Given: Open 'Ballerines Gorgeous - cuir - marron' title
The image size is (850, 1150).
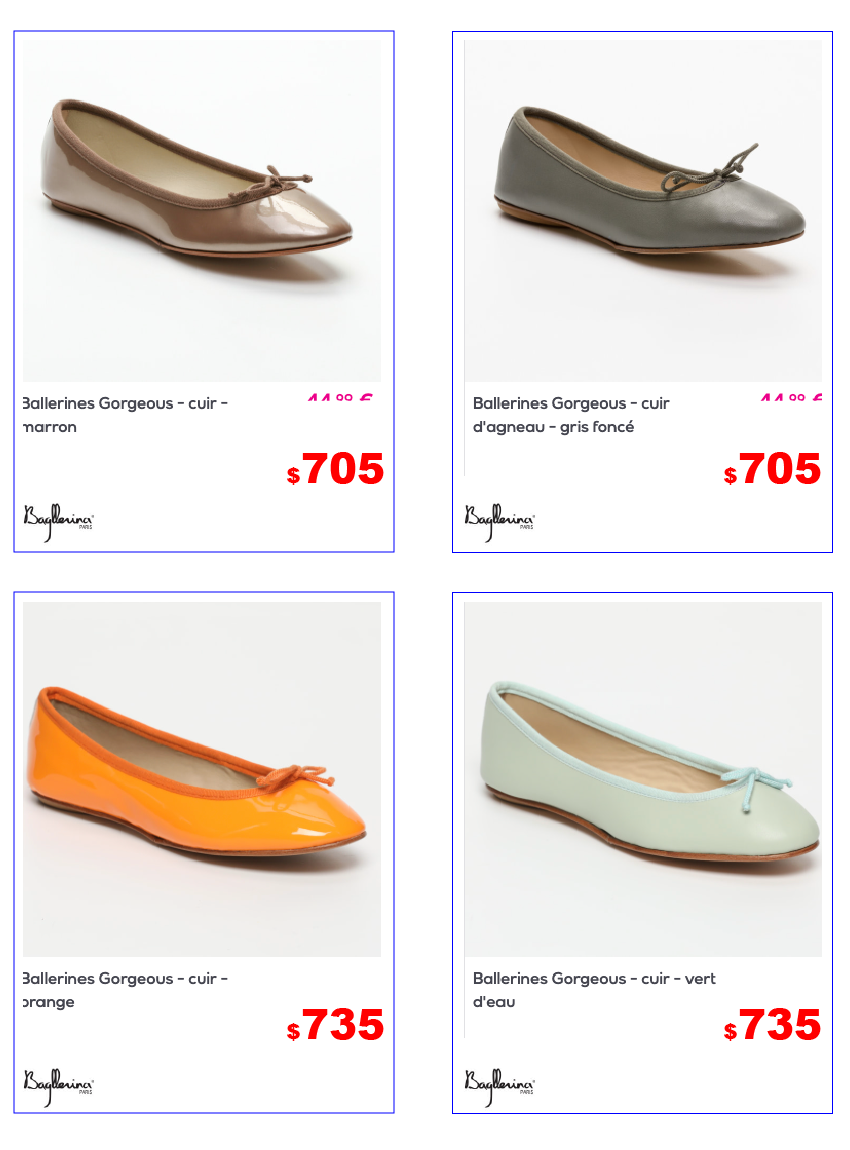Looking at the screenshot, I should coord(125,415).
